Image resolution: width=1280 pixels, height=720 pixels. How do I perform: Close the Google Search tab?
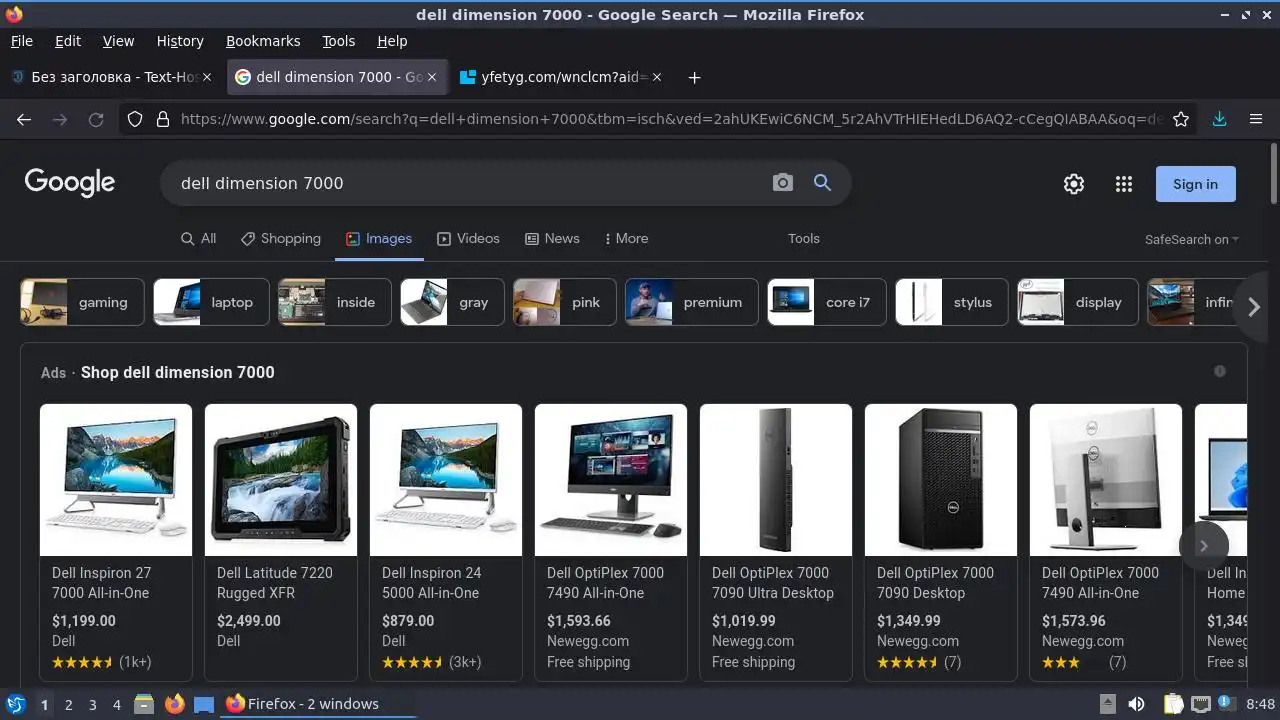[x=432, y=77]
